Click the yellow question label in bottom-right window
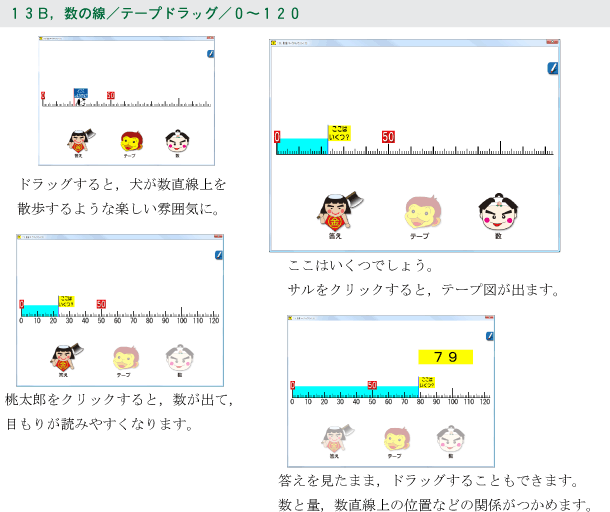The height and width of the screenshot is (512, 610). click(x=427, y=382)
